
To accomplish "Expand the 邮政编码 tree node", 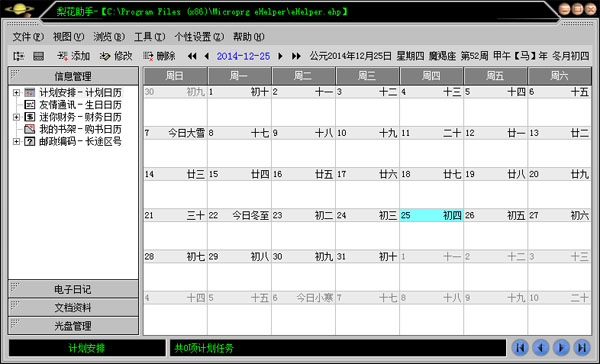I will pyautogui.click(x=16, y=141).
